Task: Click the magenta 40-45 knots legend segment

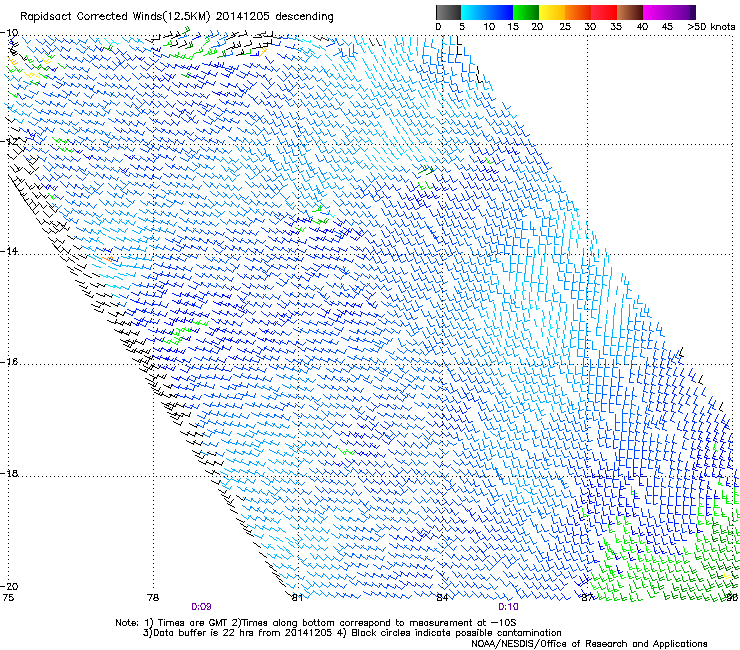Action: 656,12
